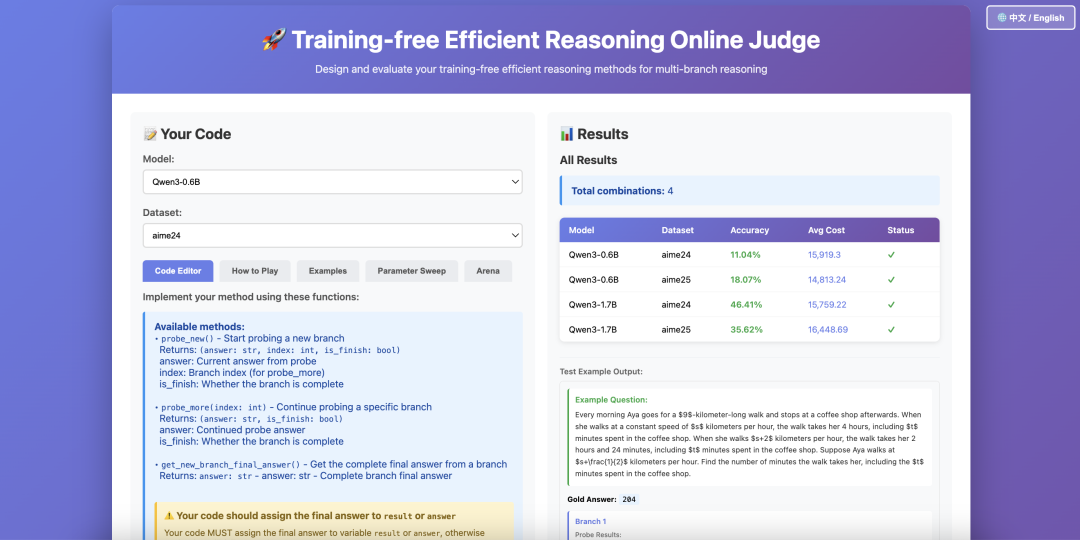1080x540 pixels.
Task: Click the Total combinations: 4 banner
Action: tap(749, 190)
